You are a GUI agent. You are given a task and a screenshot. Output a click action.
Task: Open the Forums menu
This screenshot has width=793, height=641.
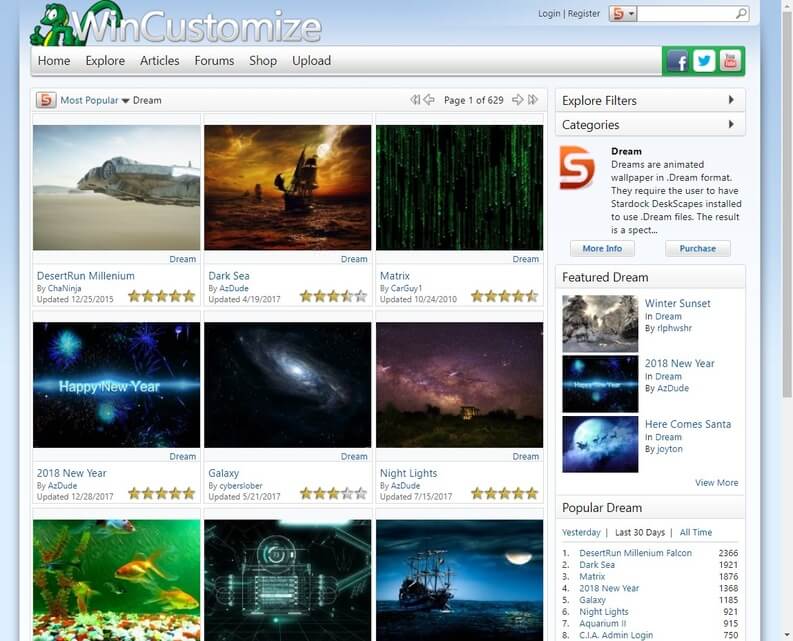point(214,61)
